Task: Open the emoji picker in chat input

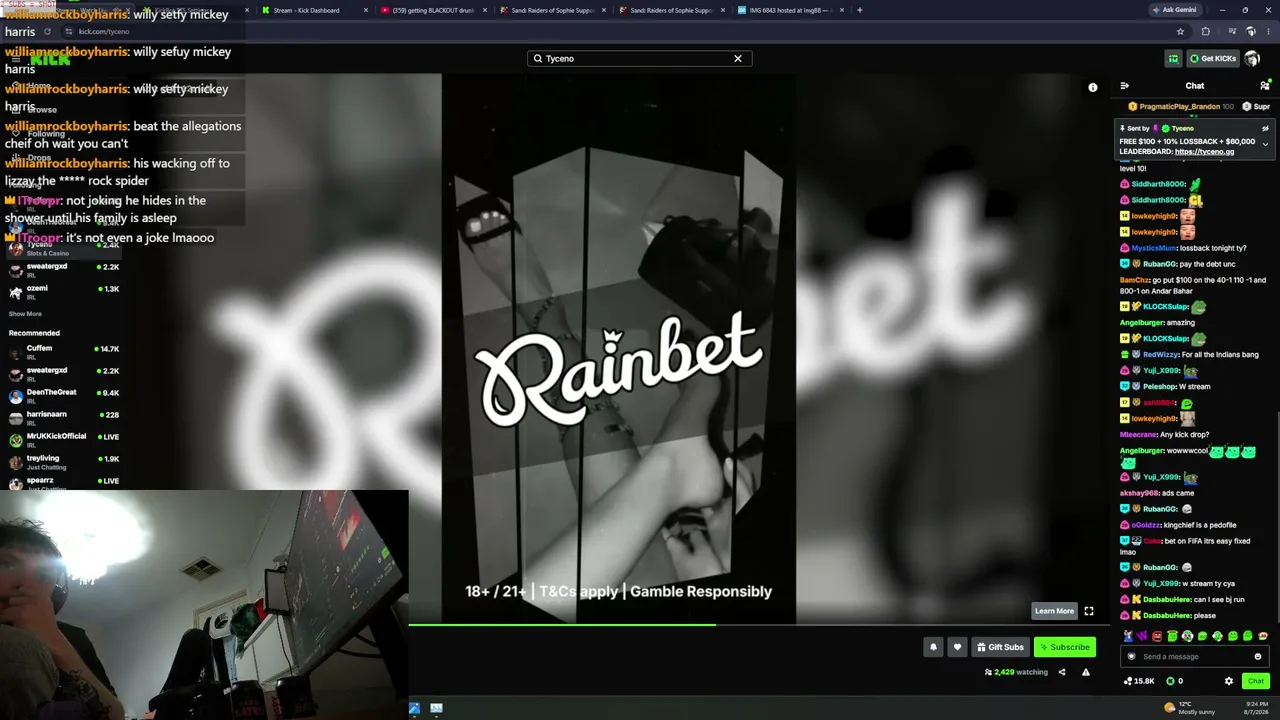Action: 1258,657
